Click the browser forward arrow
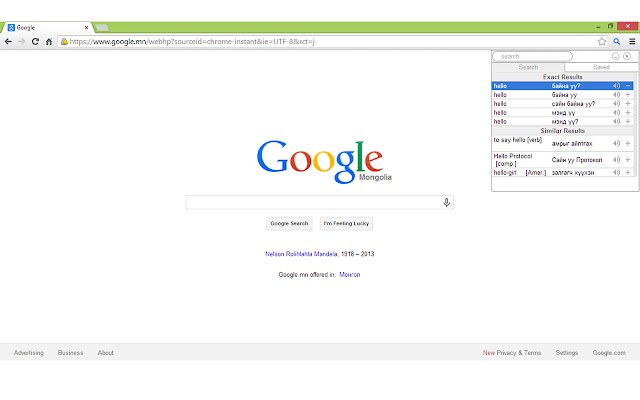Viewport: 640px width, 400px height. coord(22,42)
